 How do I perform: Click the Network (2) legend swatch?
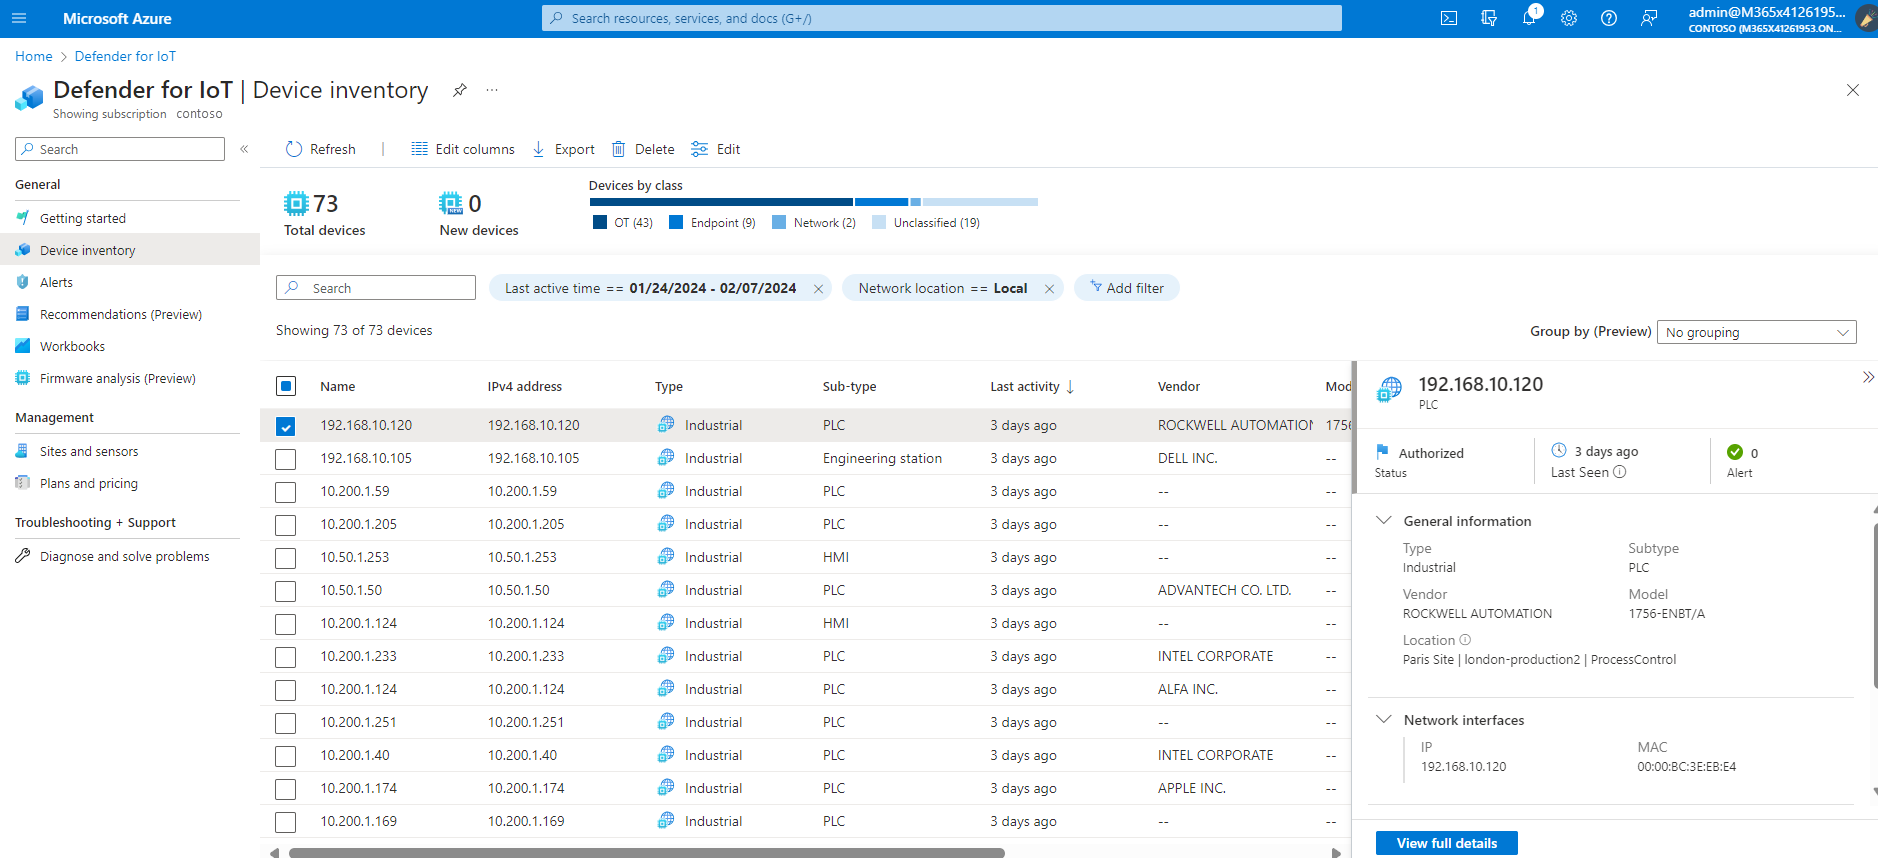point(779,223)
